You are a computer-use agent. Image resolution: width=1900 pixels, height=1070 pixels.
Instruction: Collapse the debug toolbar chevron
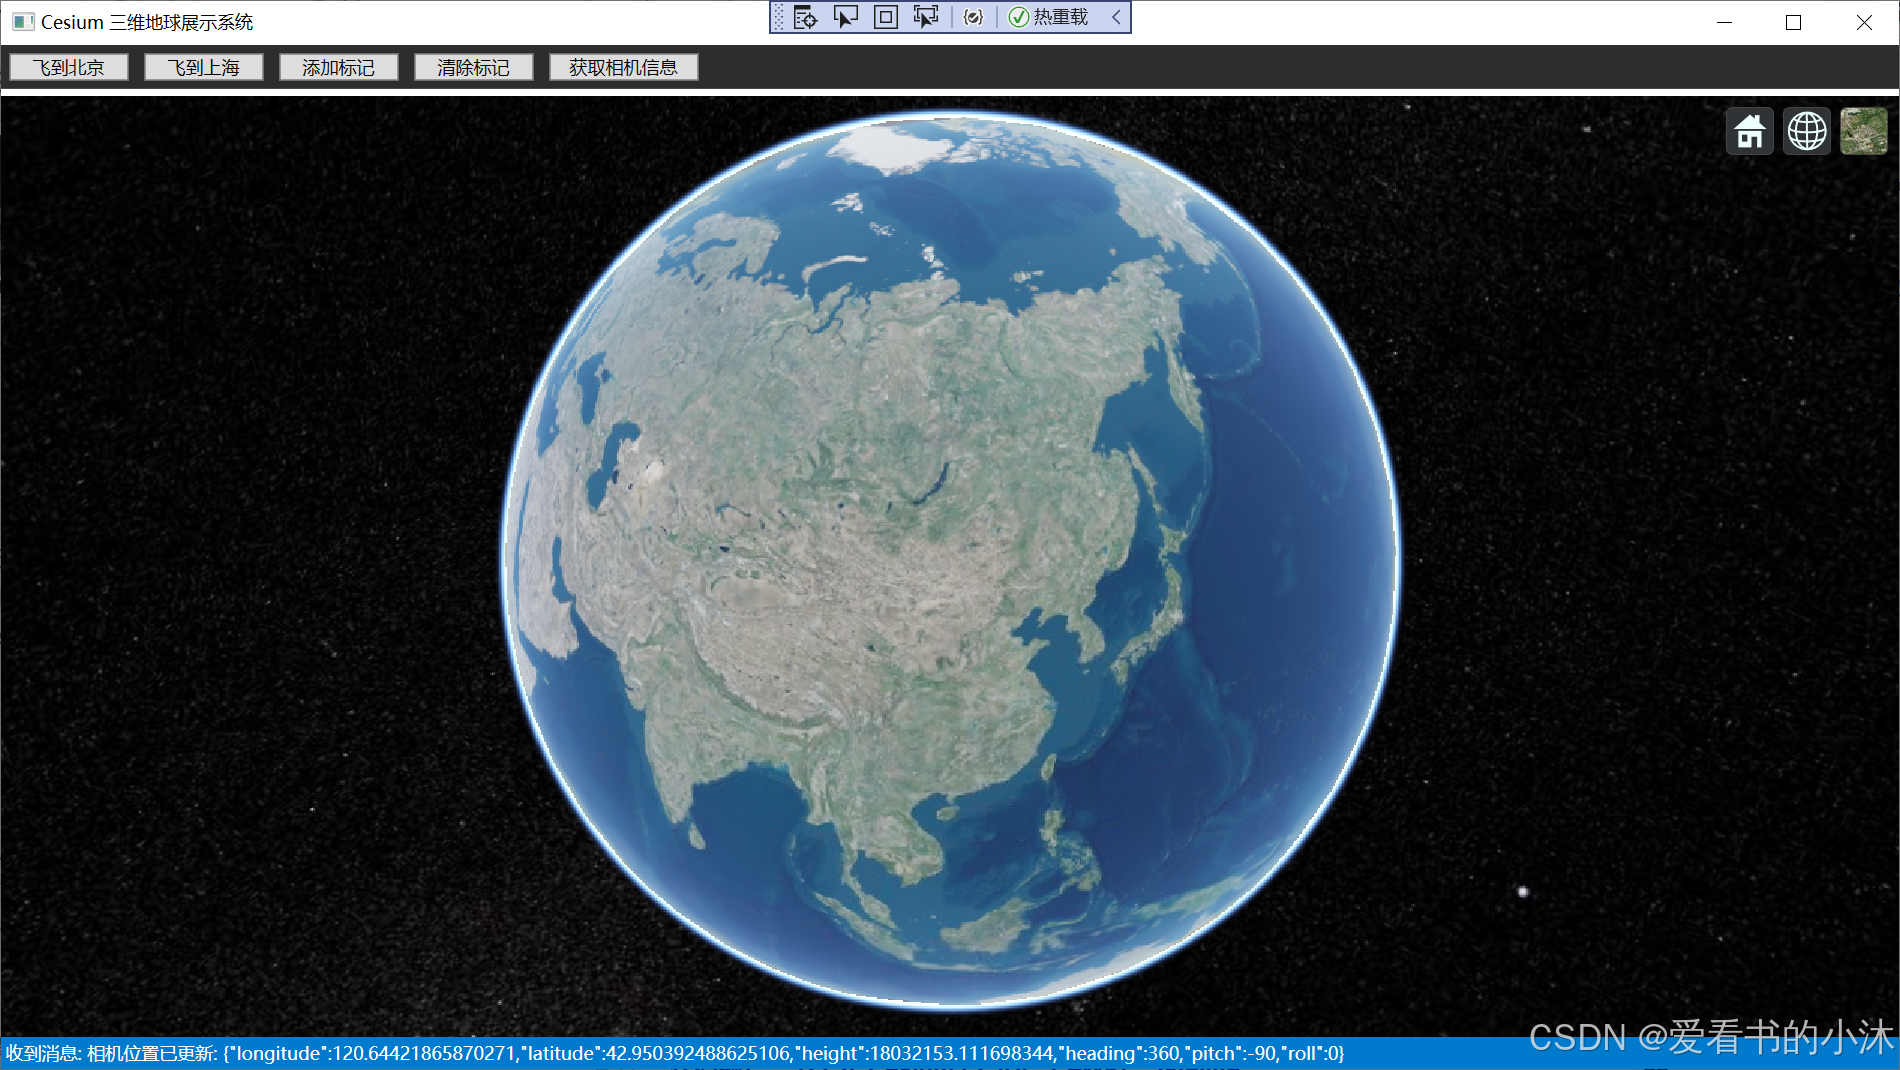tap(1116, 17)
